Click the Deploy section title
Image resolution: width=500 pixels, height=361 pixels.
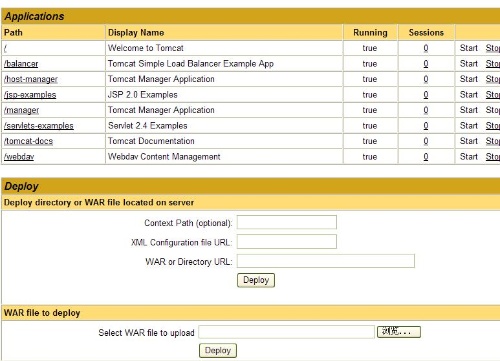point(21,186)
